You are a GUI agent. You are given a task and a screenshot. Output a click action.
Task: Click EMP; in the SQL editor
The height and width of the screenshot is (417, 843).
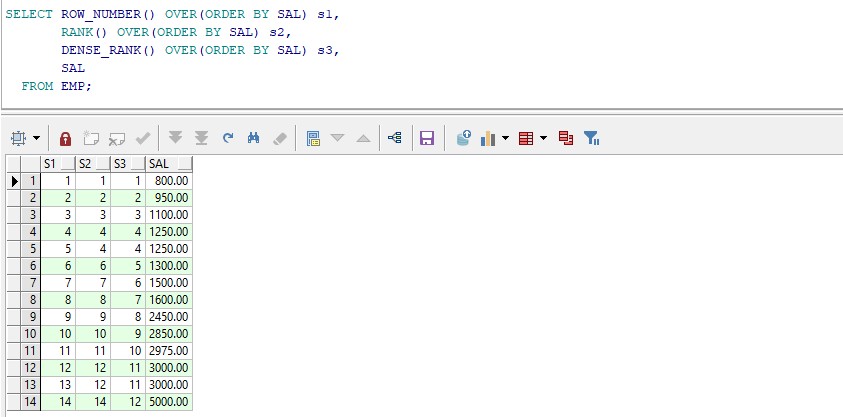tap(76, 85)
